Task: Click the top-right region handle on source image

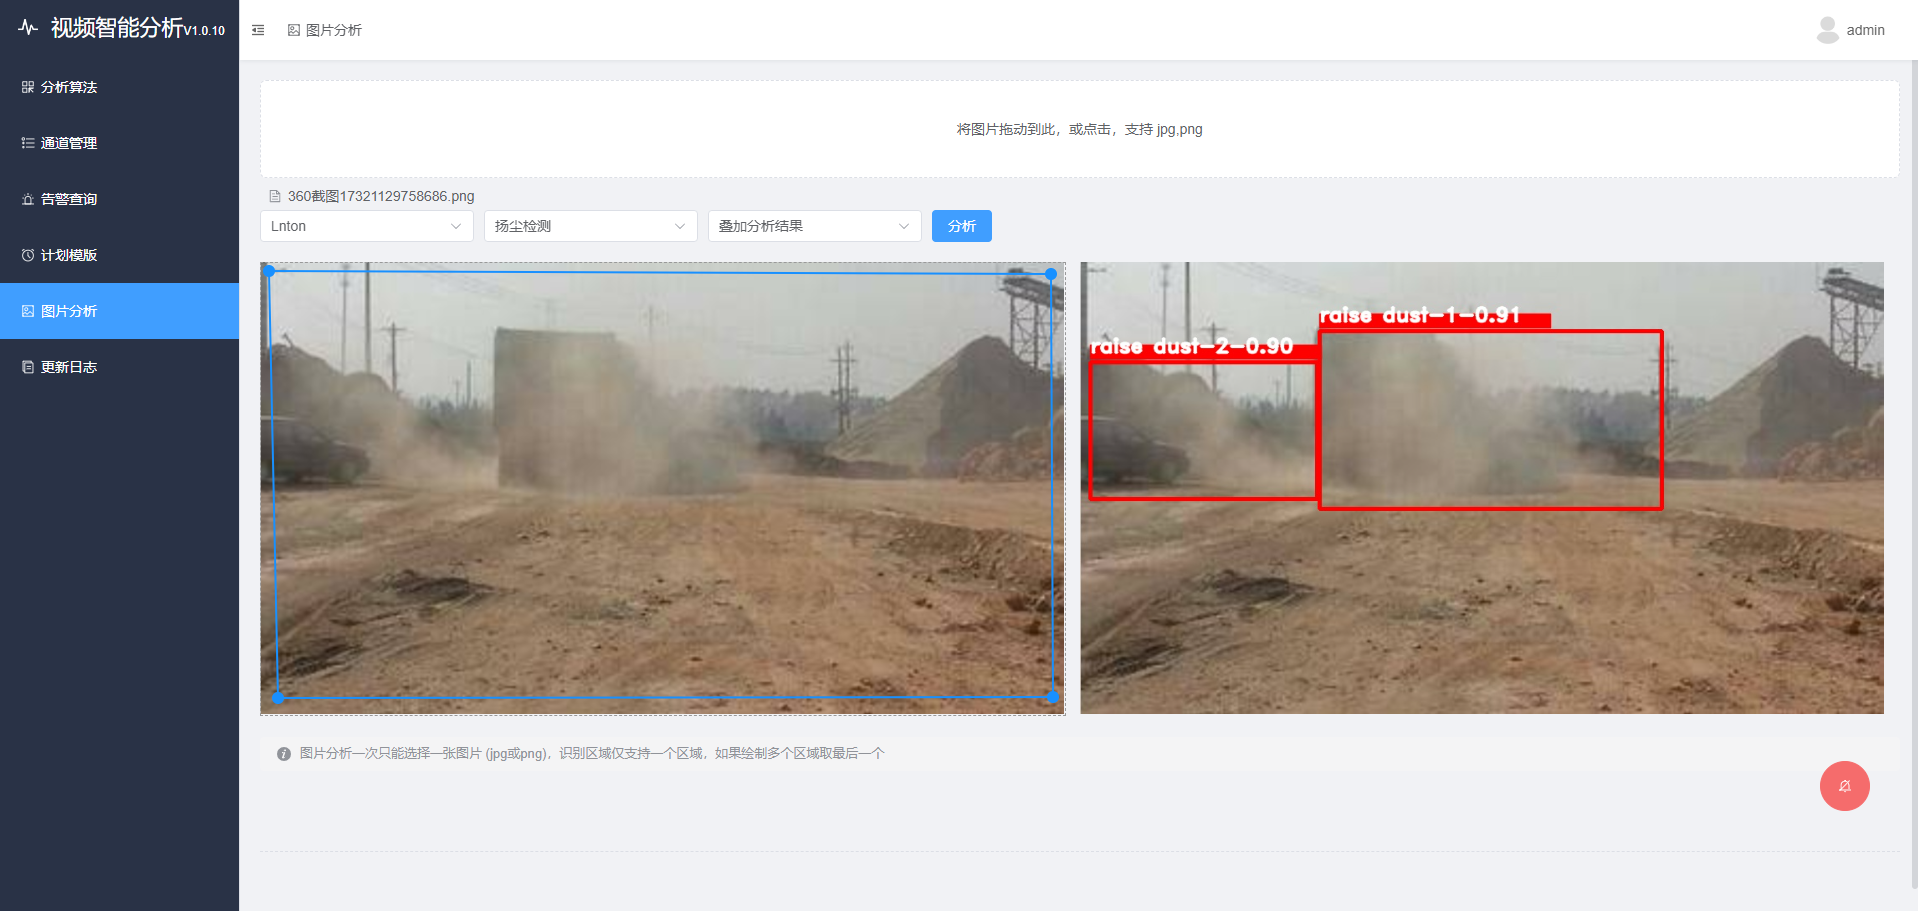Action: (x=1051, y=273)
